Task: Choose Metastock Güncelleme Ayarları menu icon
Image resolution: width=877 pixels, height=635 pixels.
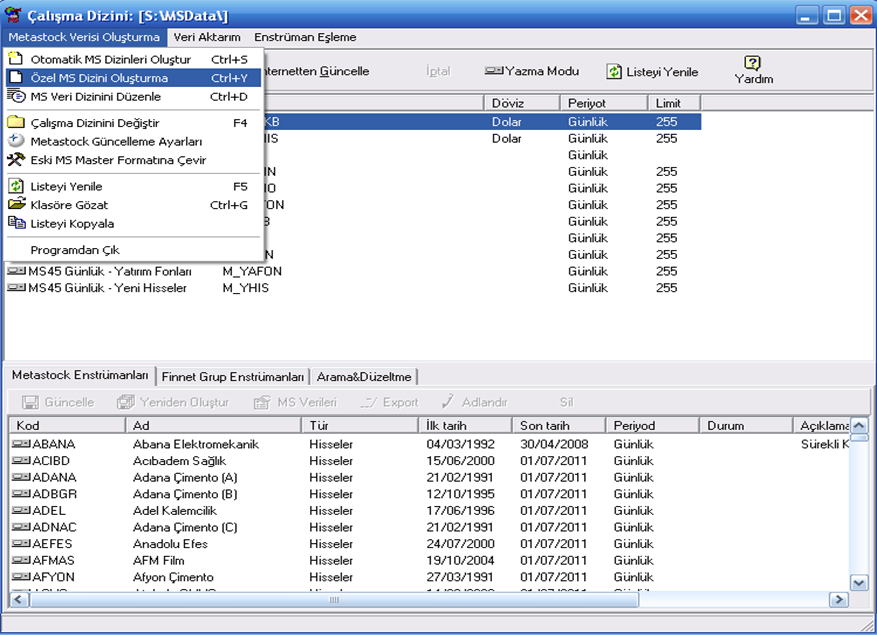Action: pyautogui.click(x=16, y=141)
